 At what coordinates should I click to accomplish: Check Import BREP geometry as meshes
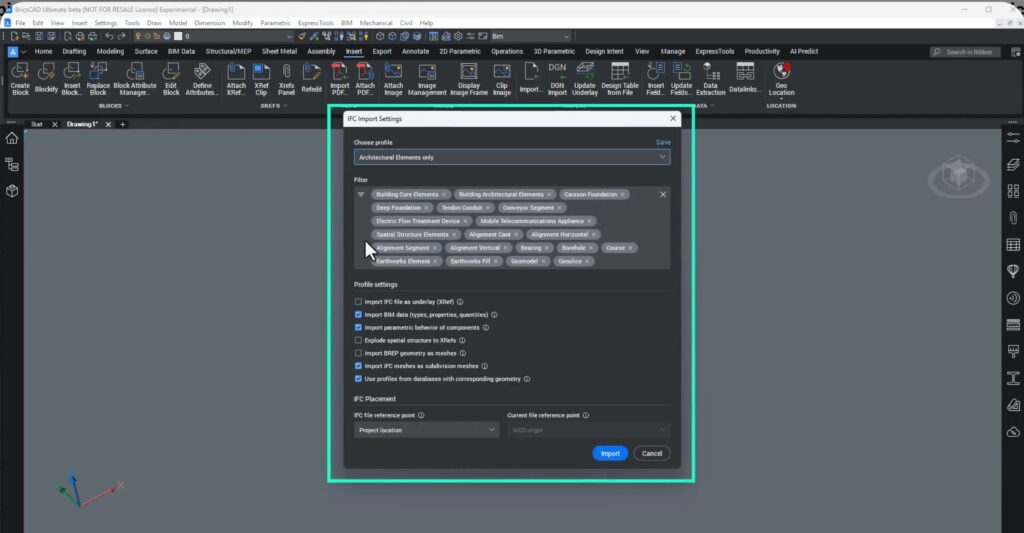358,353
